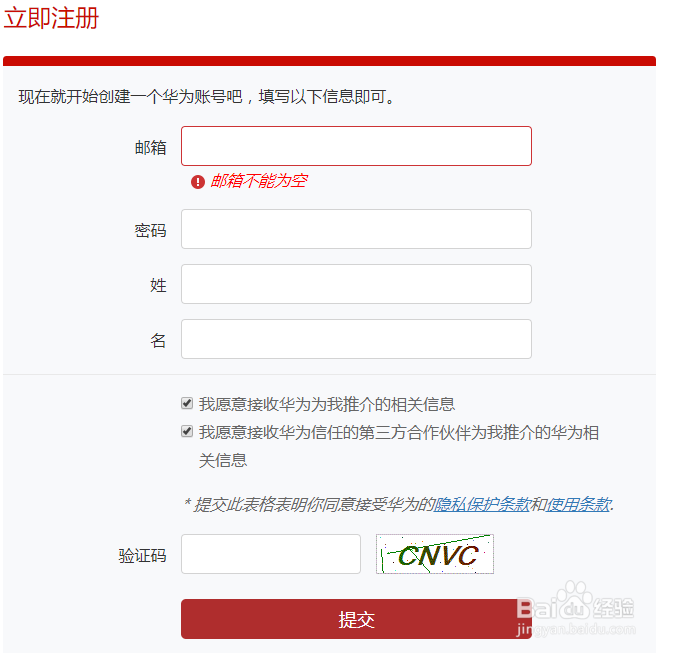Refresh the CNVC captcha image
The height and width of the screenshot is (653, 673).
tap(435, 553)
